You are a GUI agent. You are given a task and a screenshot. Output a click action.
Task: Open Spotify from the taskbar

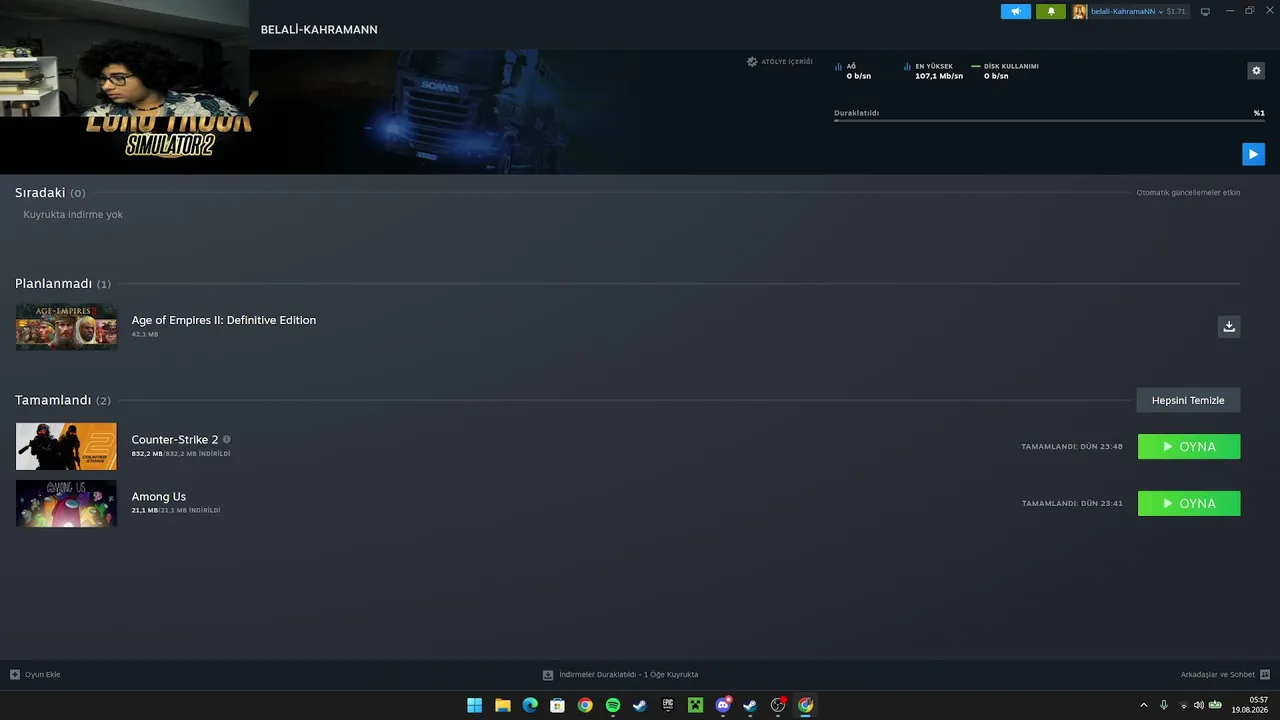point(613,705)
